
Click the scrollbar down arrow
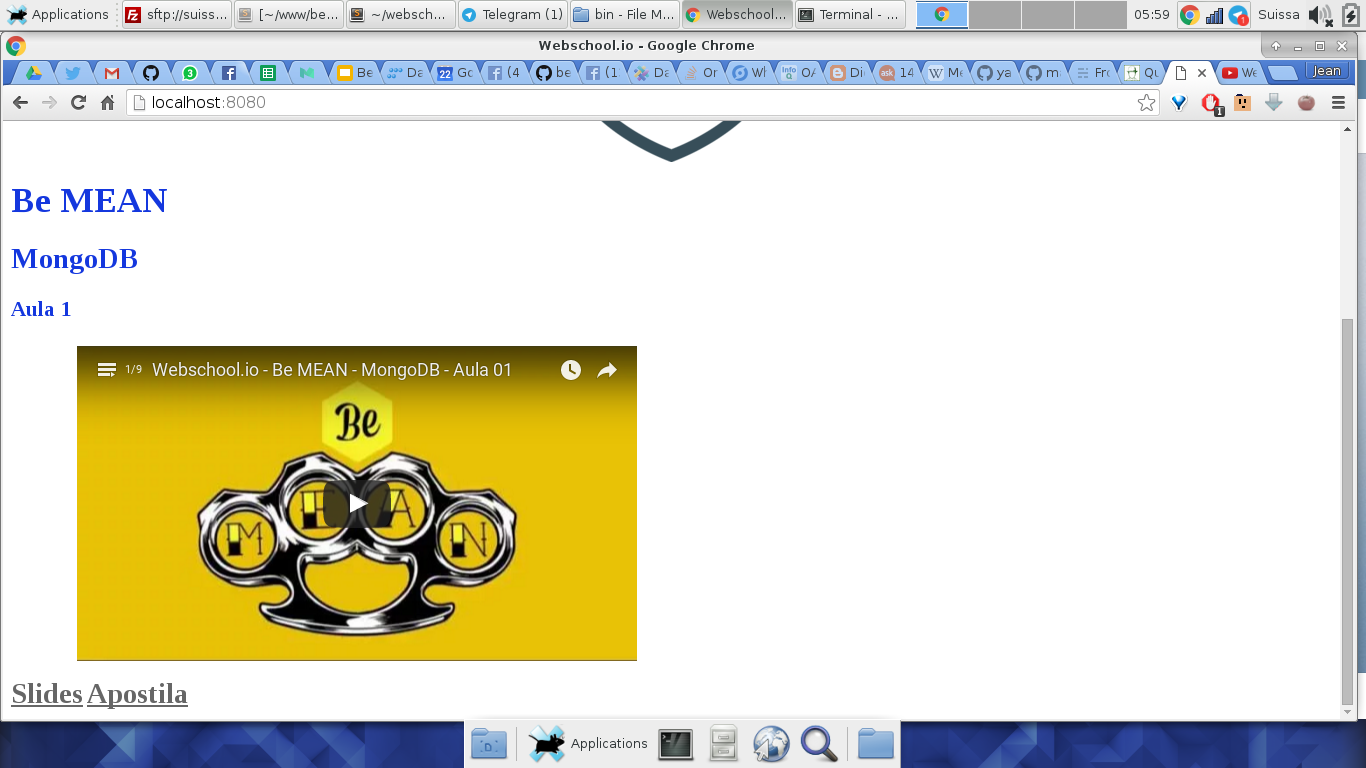1347,712
